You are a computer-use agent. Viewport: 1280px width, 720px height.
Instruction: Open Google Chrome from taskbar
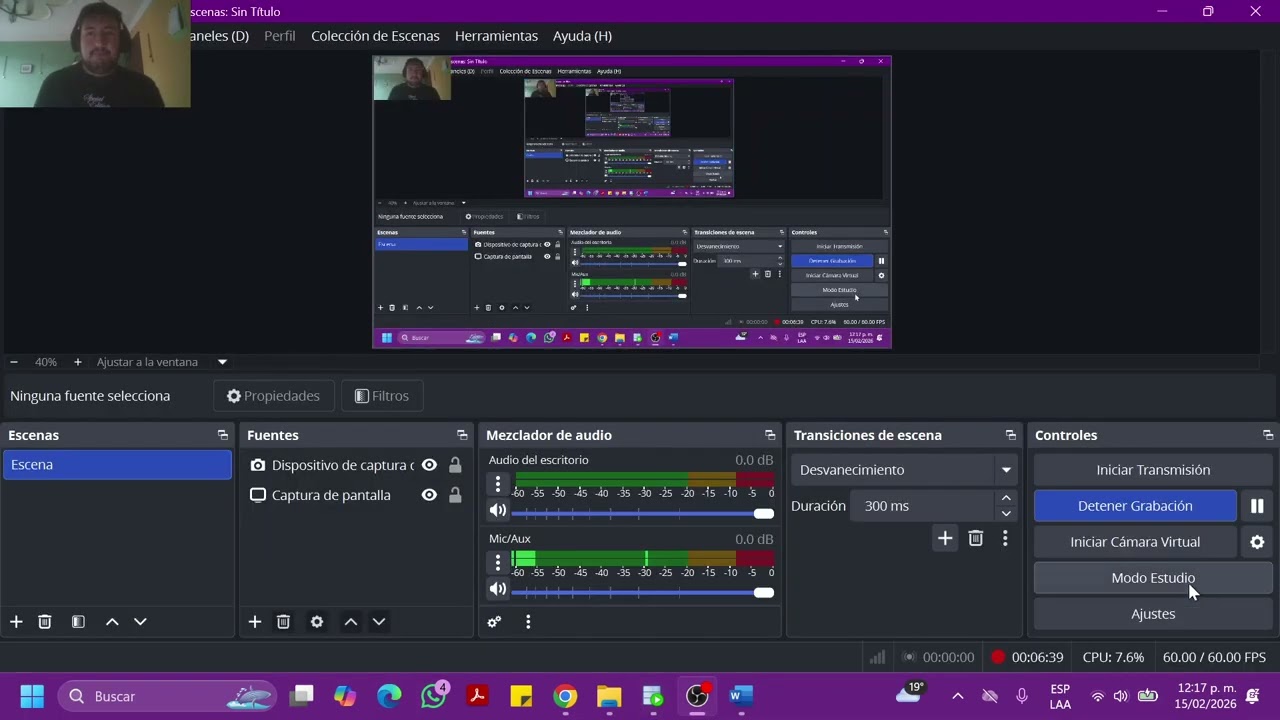click(x=565, y=696)
